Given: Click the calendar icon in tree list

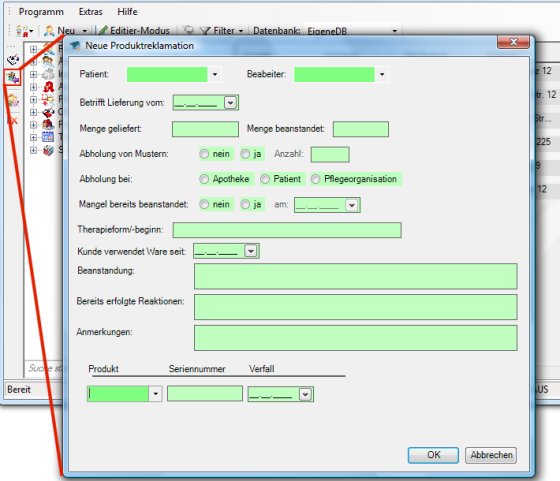Looking at the screenshot, I should tap(48, 137).
